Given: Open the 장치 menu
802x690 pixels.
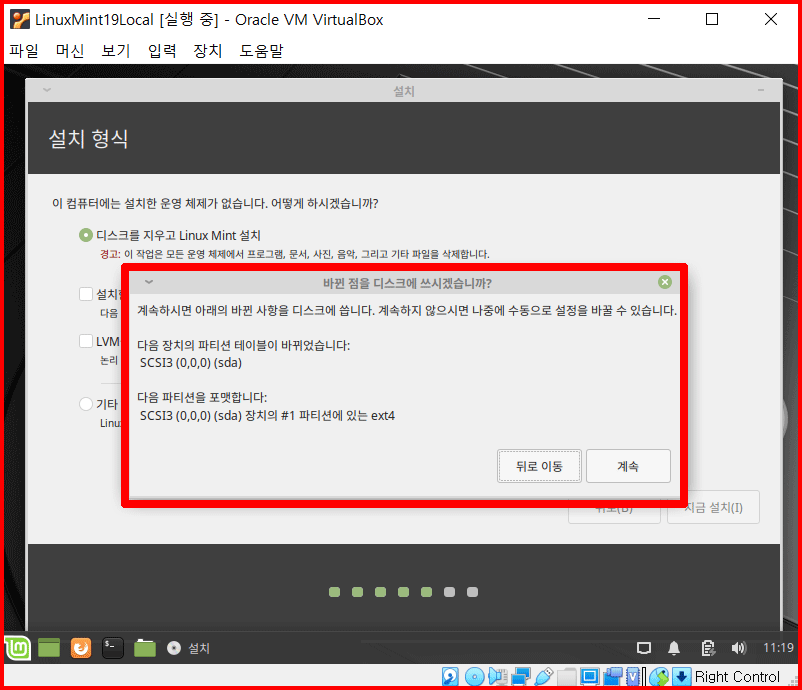Looking at the screenshot, I should [208, 51].
